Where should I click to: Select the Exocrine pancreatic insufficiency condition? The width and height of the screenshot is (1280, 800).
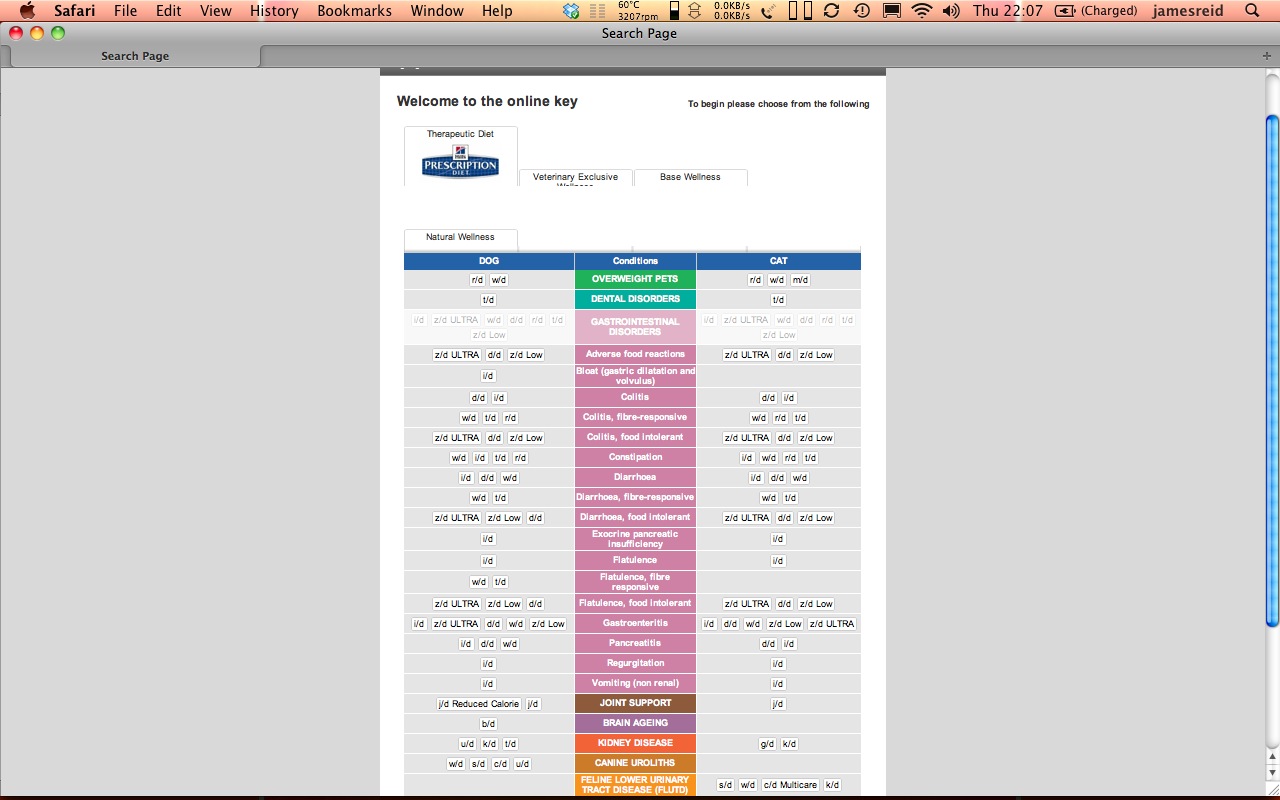[x=635, y=539]
